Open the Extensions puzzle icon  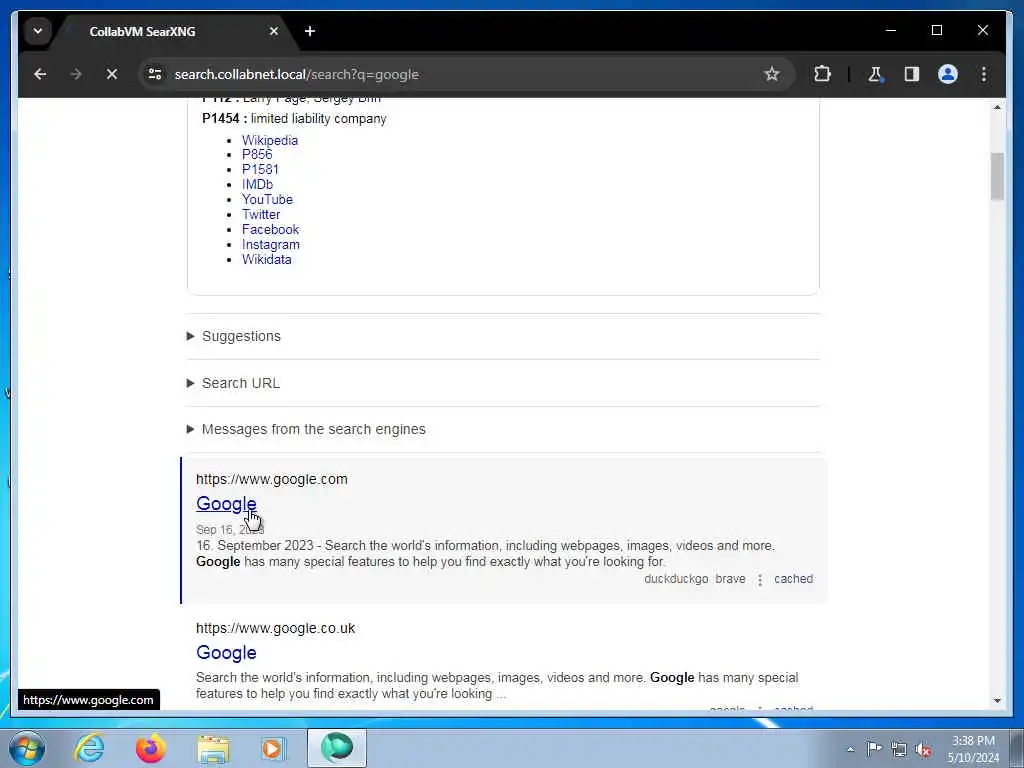pos(822,74)
